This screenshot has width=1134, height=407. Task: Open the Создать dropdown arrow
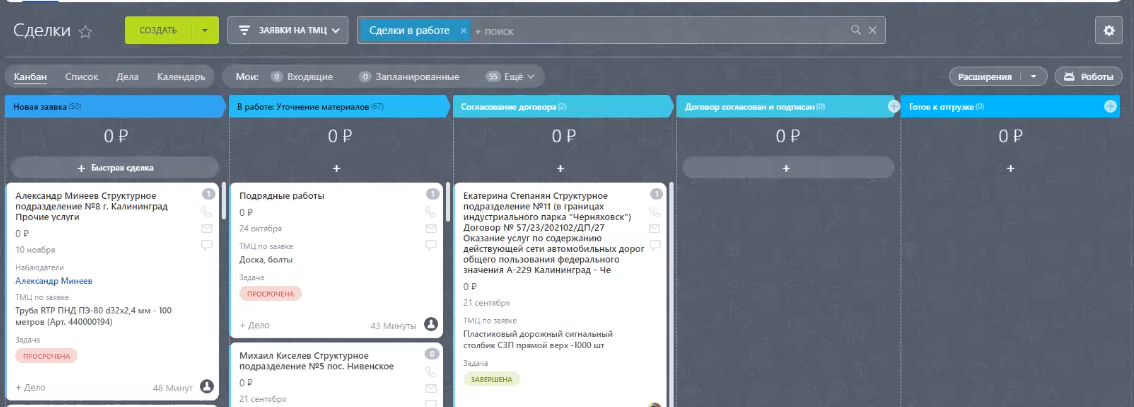pyautogui.click(x=205, y=30)
